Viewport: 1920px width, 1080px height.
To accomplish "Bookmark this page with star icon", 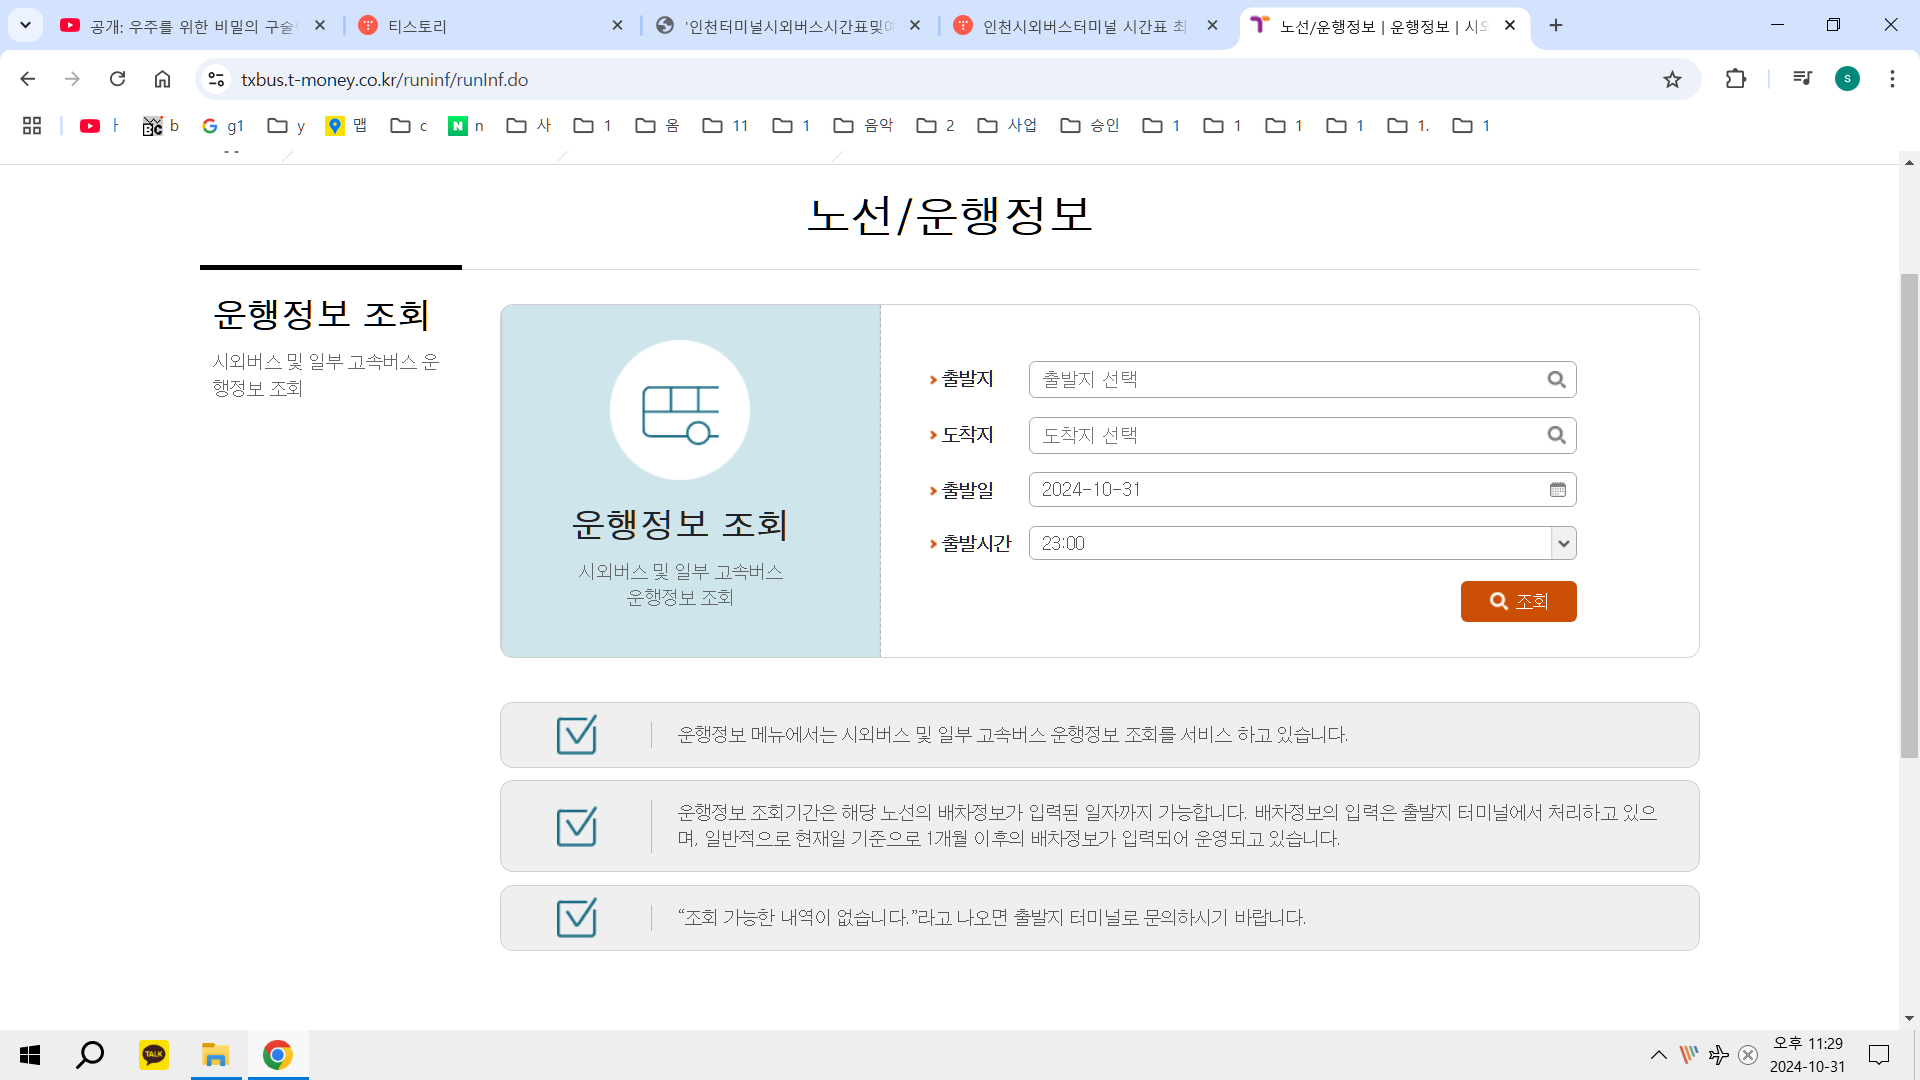I will pyautogui.click(x=1672, y=80).
